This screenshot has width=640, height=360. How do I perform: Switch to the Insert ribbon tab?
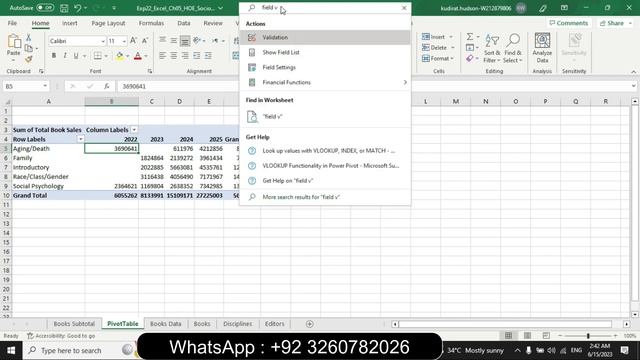69,23
